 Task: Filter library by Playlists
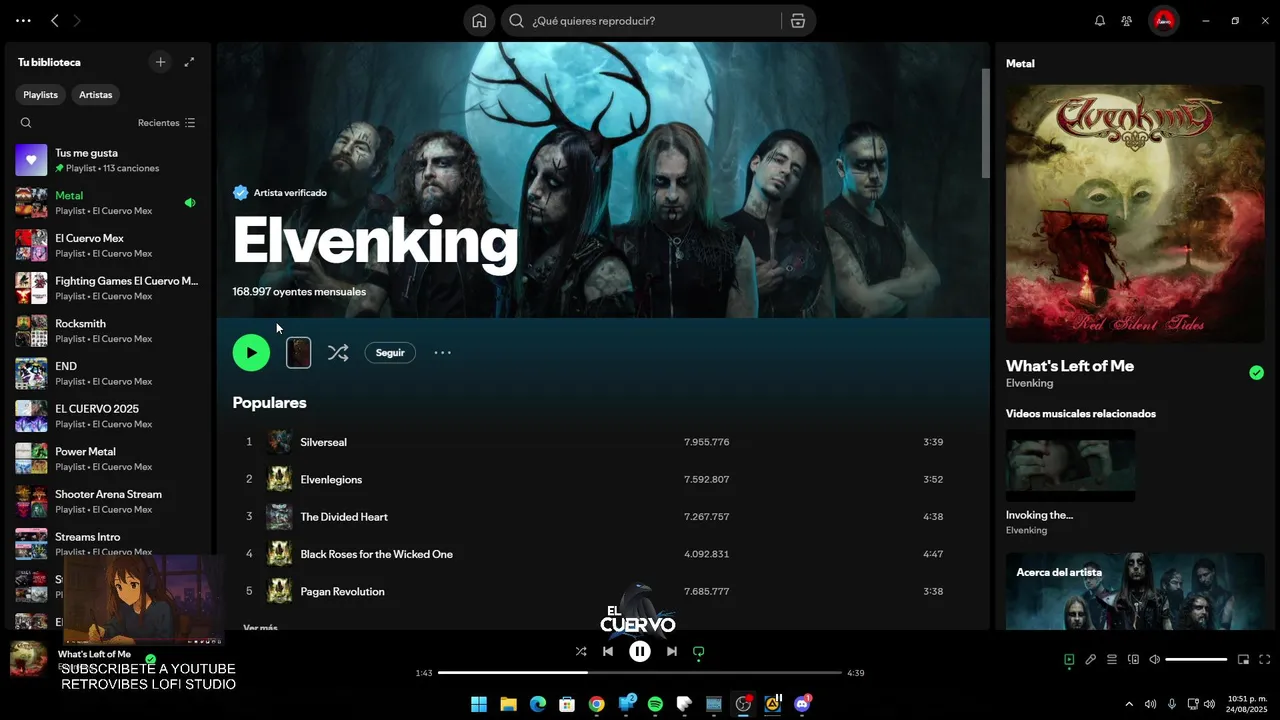[x=41, y=95]
